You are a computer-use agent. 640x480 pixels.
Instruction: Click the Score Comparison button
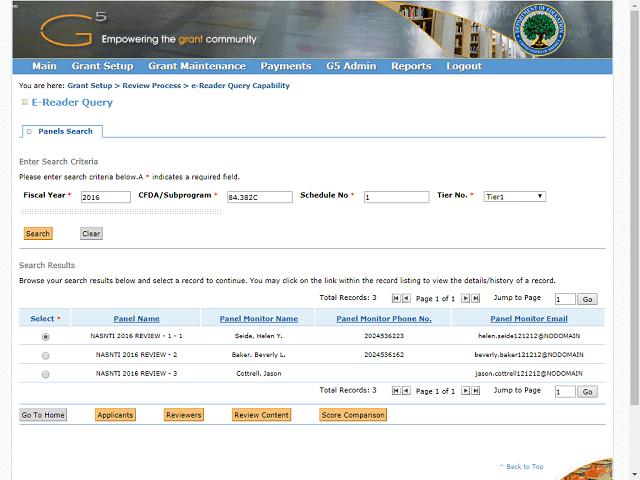(353, 415)
